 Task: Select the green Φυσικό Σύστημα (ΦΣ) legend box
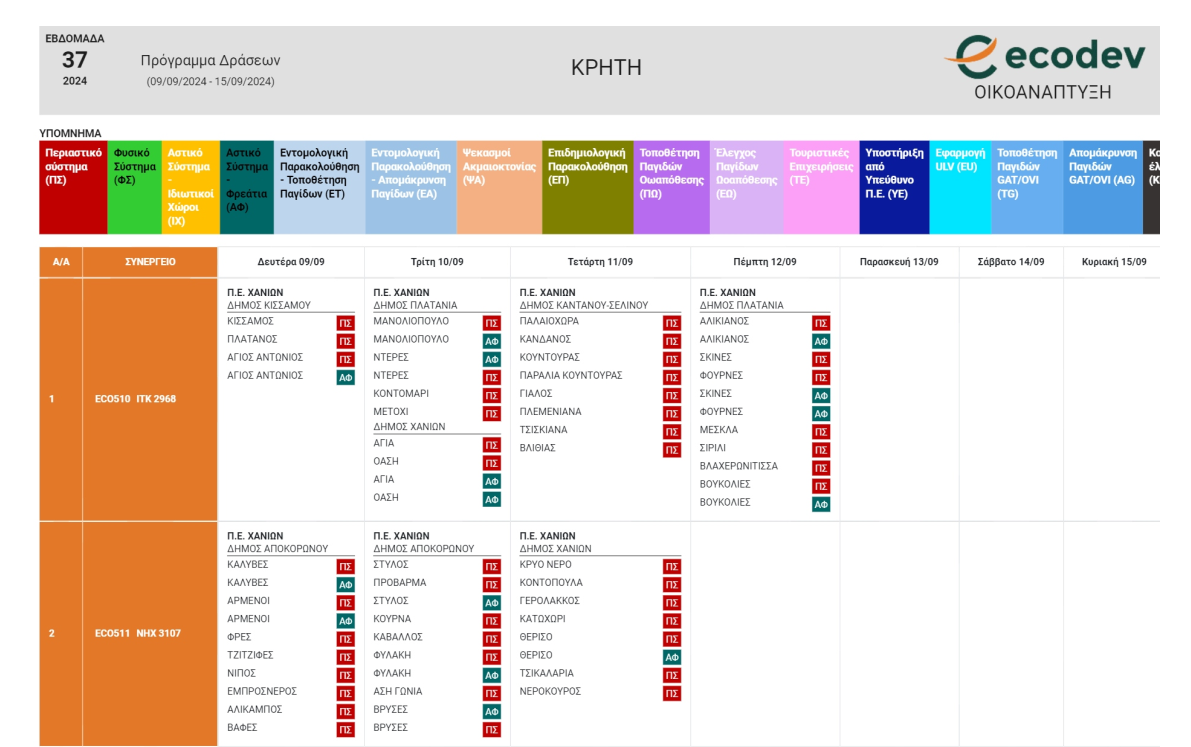click(134, 187)
